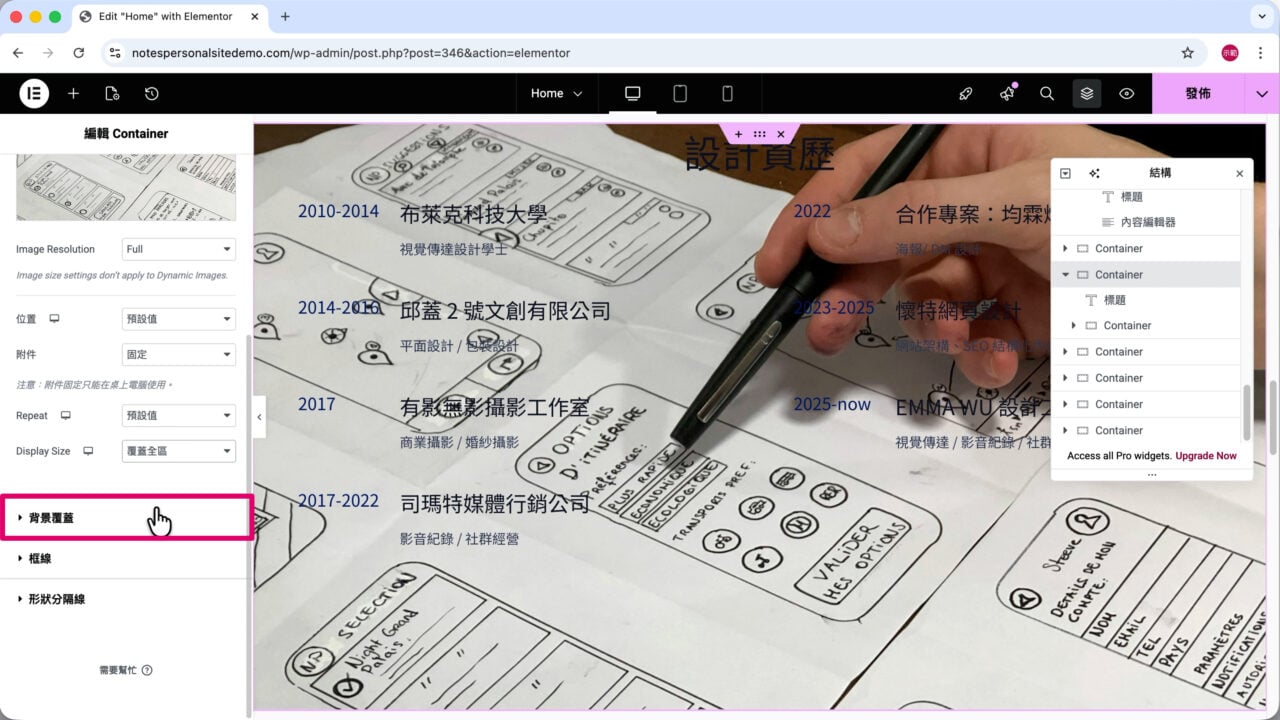Follow the Upgrade Now link
Image resolution: width=1280 pixels, height=720 pixels.
(x=1206, y=456)
